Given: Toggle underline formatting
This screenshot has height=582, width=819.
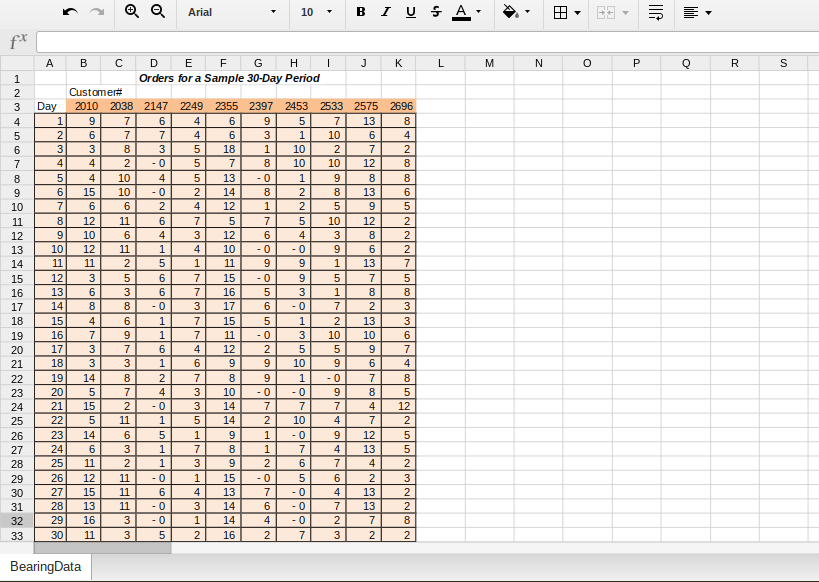Looking at the screenshot, I should pos(410,13).
